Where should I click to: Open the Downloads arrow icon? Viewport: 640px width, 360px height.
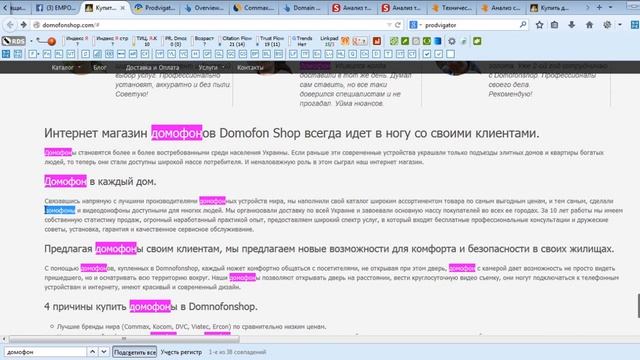[x=571, y=25]
